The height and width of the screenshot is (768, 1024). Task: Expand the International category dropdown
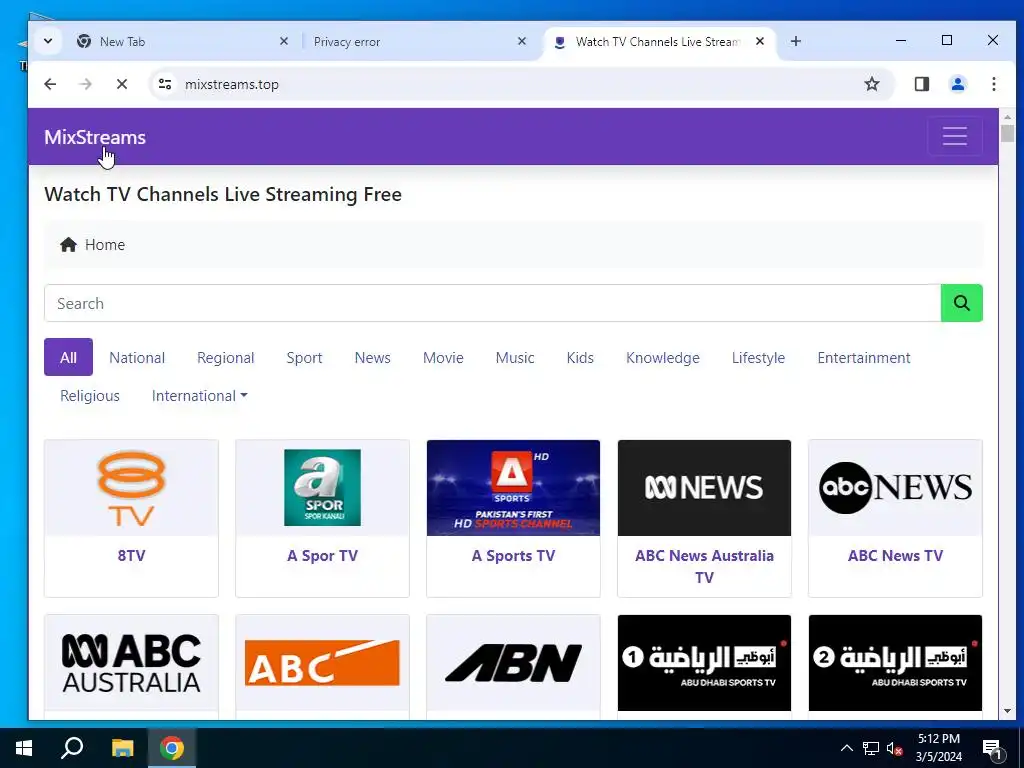(199, 396)
